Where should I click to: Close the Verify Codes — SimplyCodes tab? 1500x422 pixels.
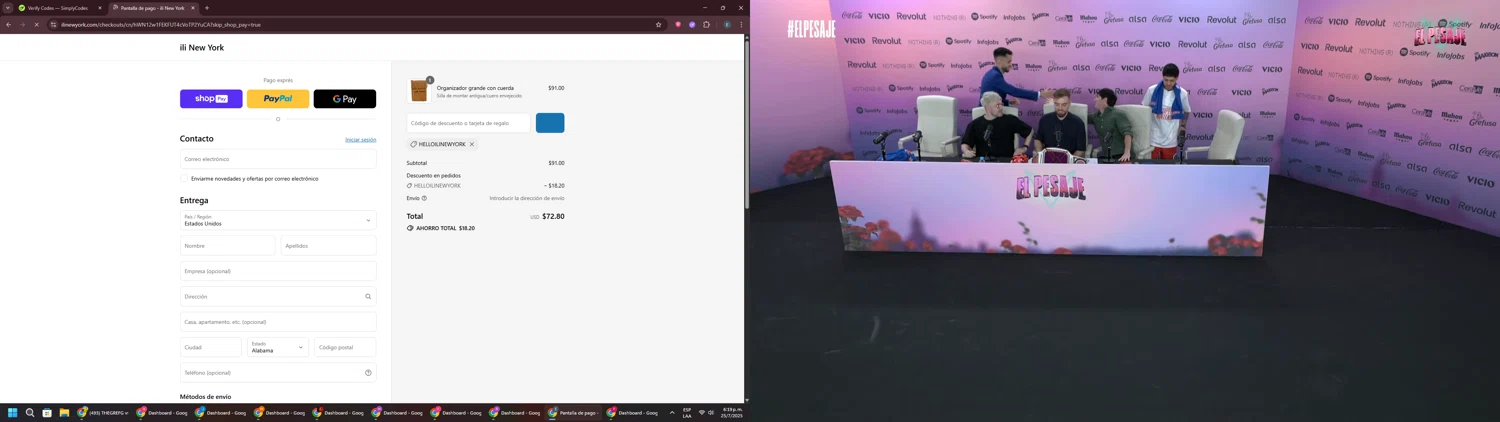(x=100, y=8)
